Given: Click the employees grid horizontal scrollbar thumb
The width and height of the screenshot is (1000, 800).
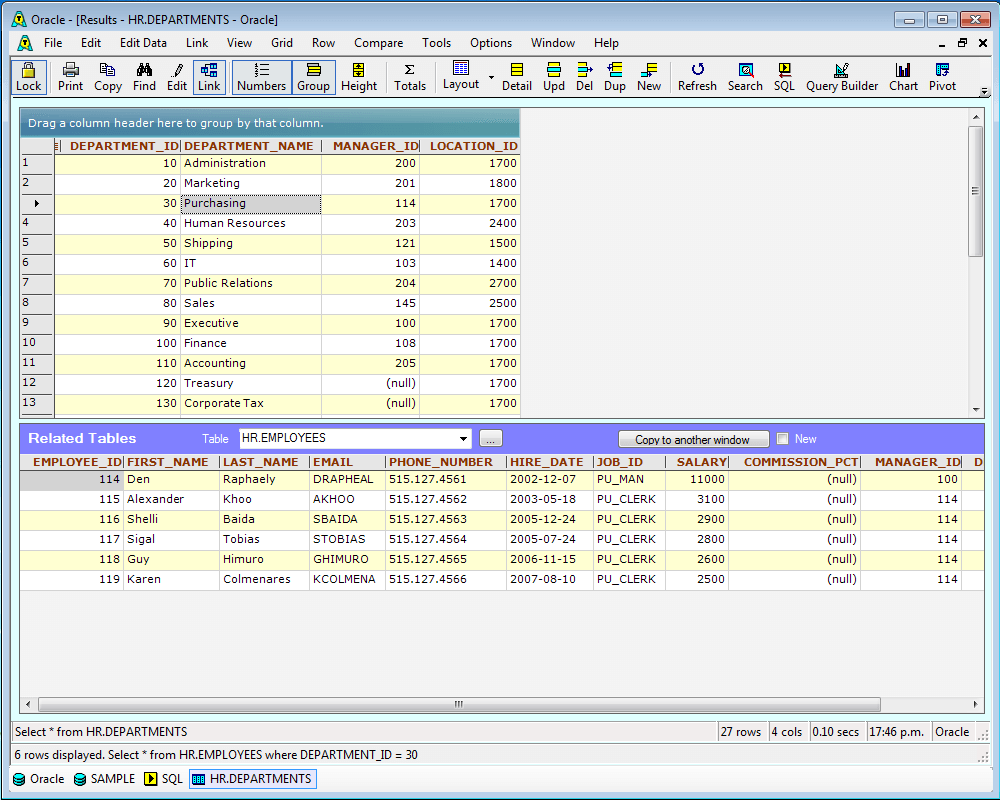Looking at the screenshot, I should click(459, 704).
